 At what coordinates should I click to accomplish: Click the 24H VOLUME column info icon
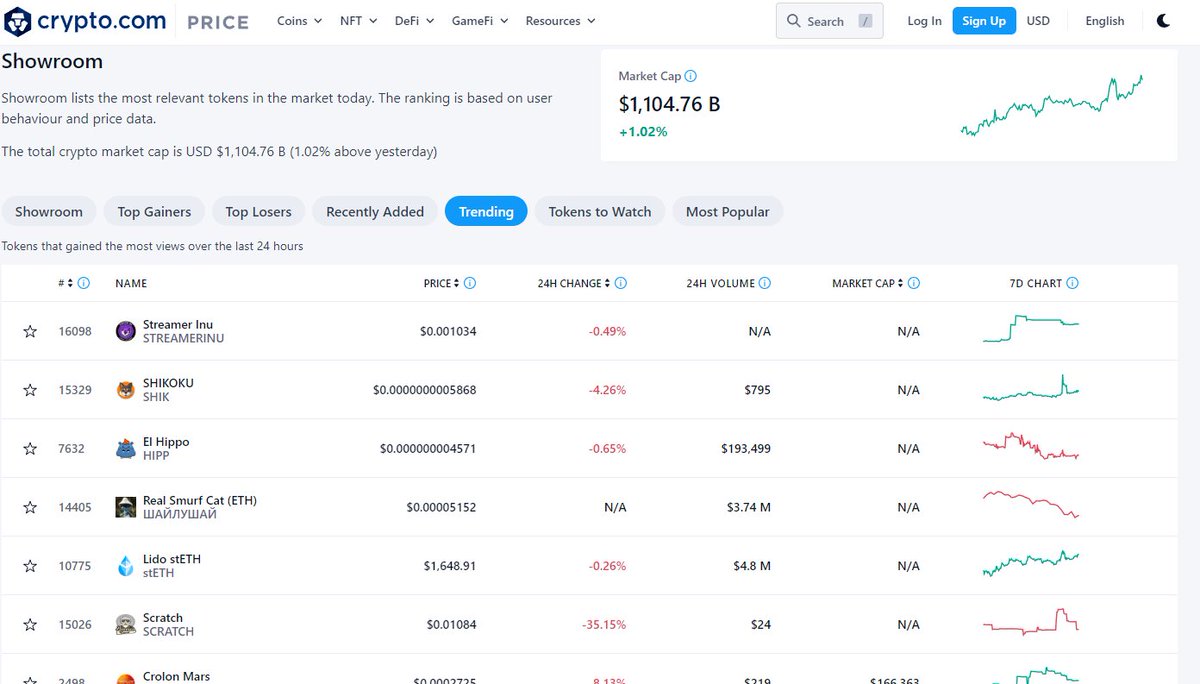point(766,283)
